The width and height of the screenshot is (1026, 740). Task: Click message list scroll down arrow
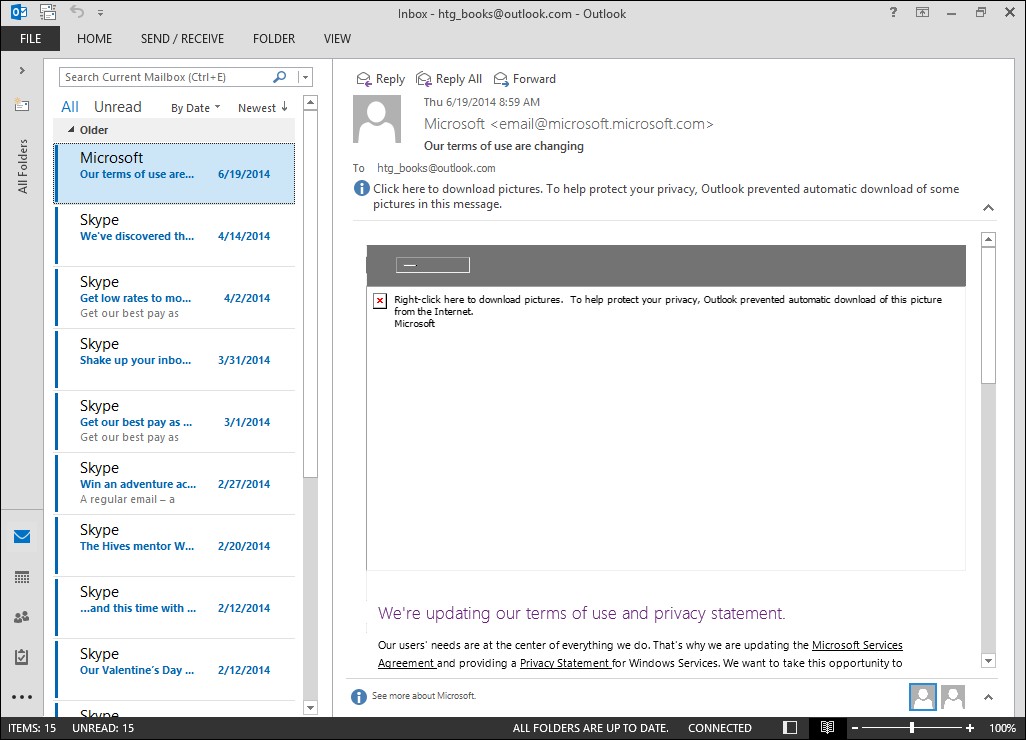311,707
